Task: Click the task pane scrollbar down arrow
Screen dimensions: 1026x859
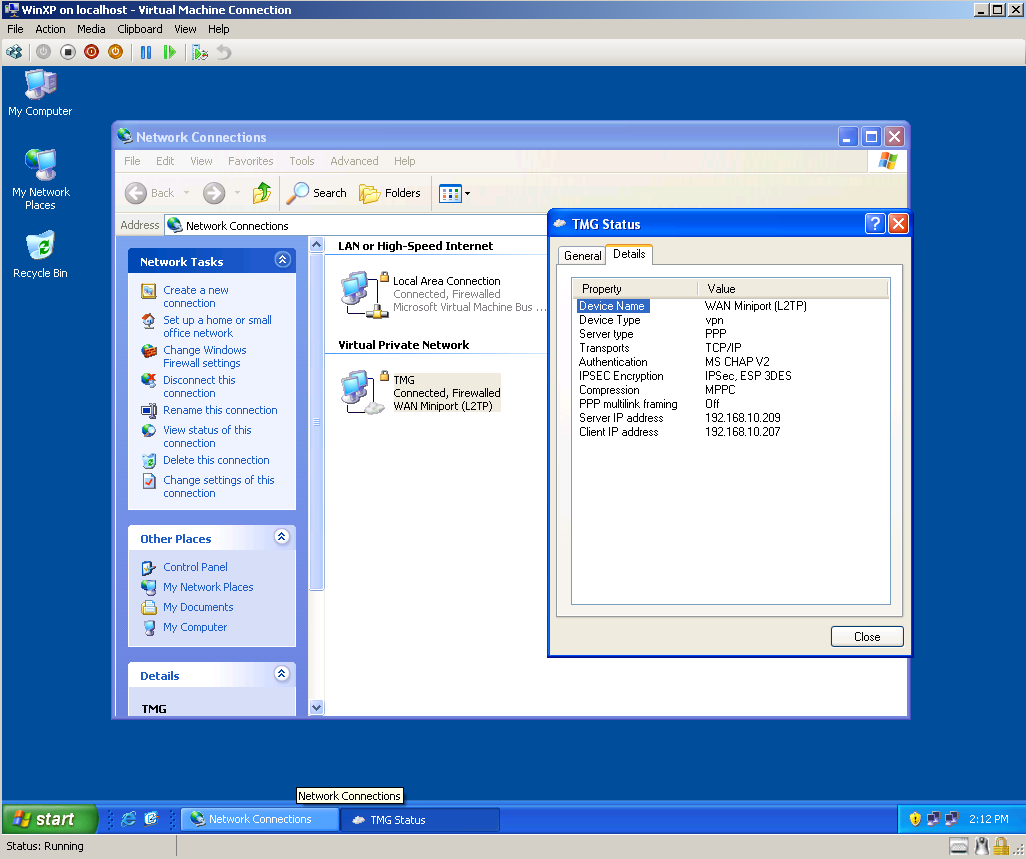Action: click(317, 707)
